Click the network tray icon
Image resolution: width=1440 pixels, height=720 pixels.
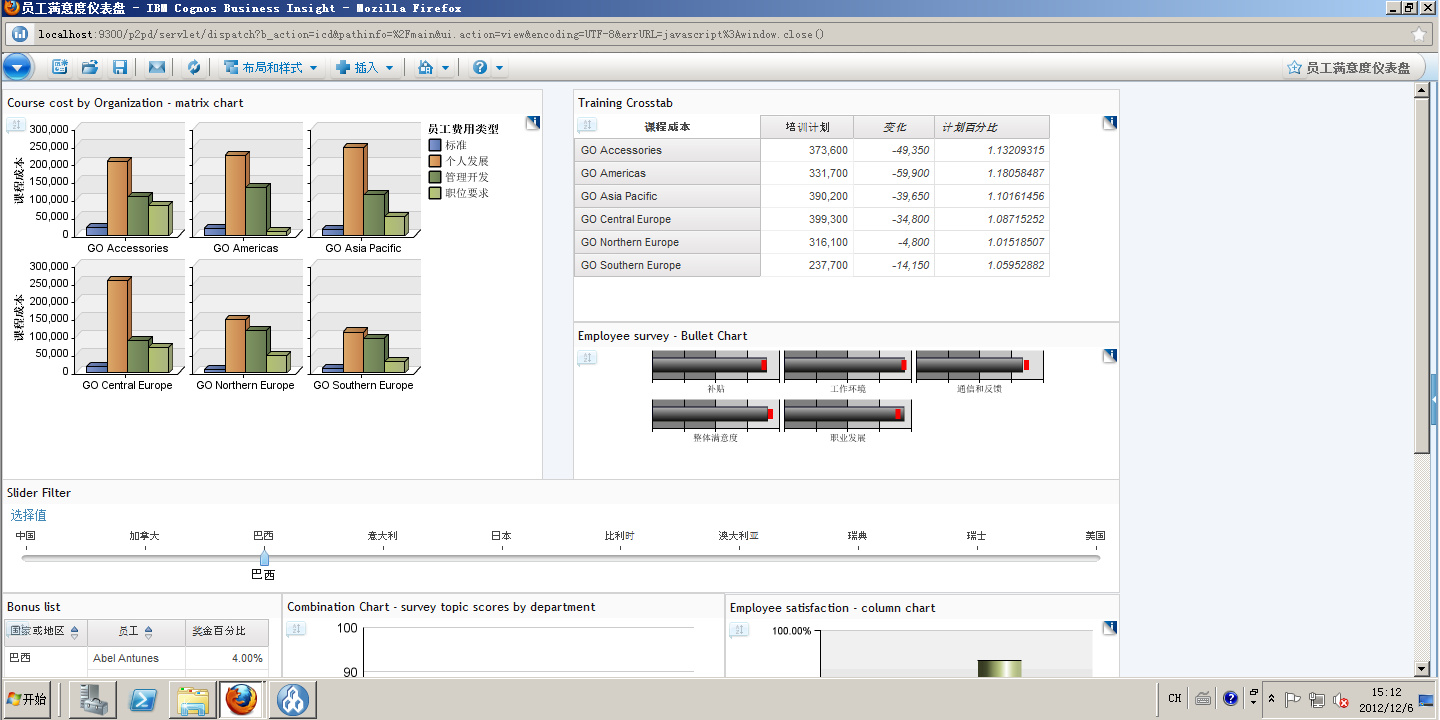1317,700
